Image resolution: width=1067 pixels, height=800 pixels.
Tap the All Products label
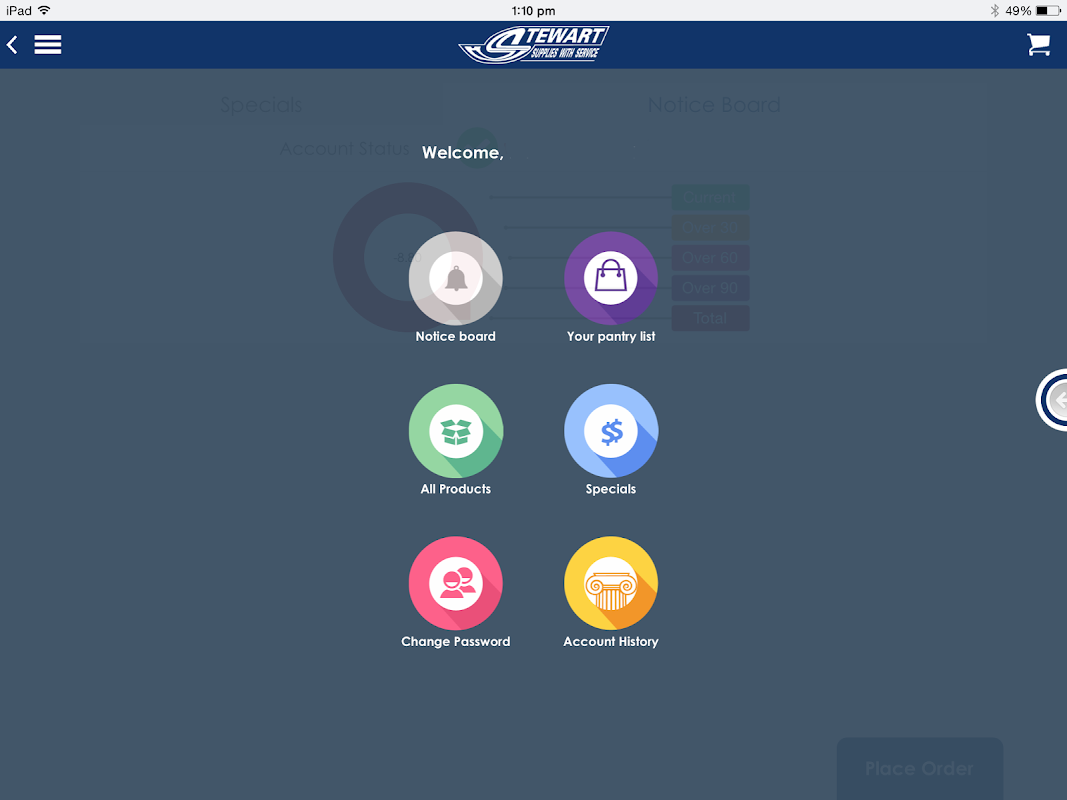click(455, 488)
